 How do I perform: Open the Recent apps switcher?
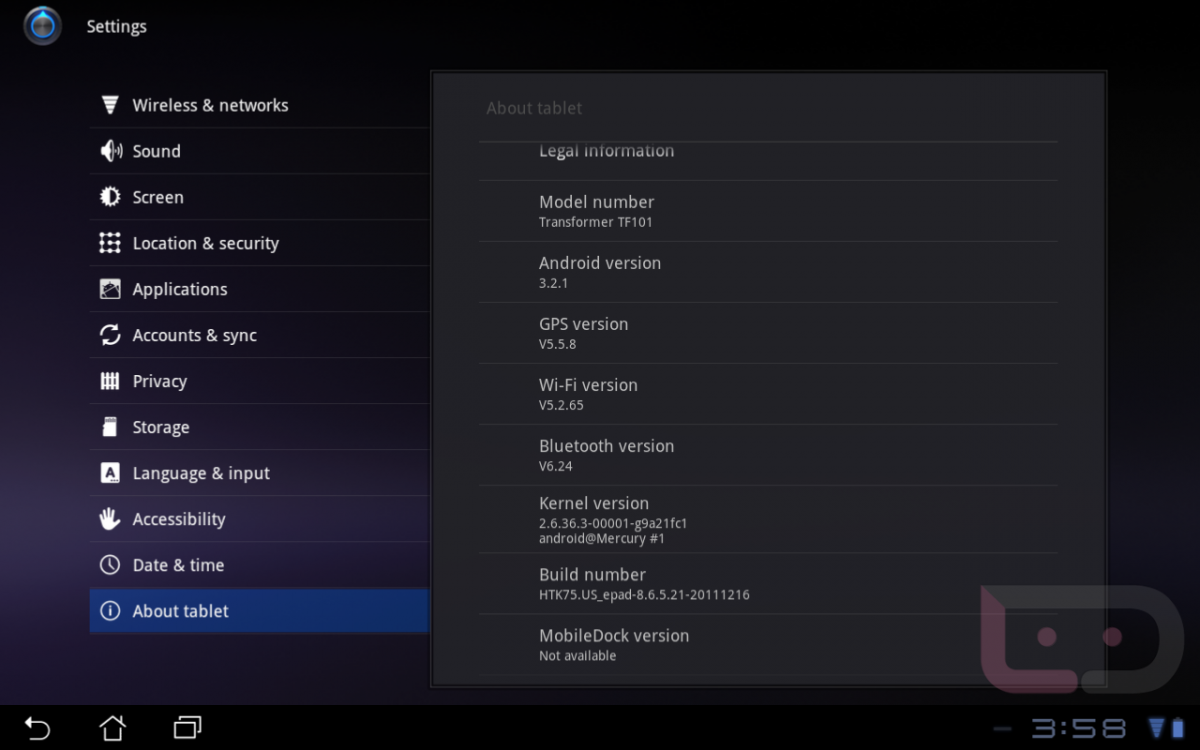pos(187,727)
